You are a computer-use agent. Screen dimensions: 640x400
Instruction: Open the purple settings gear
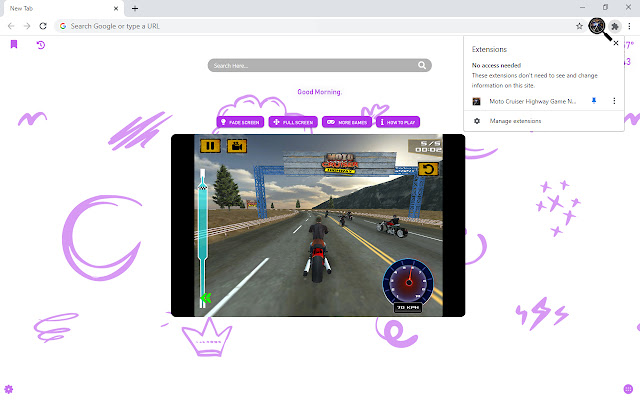(9, 389)
